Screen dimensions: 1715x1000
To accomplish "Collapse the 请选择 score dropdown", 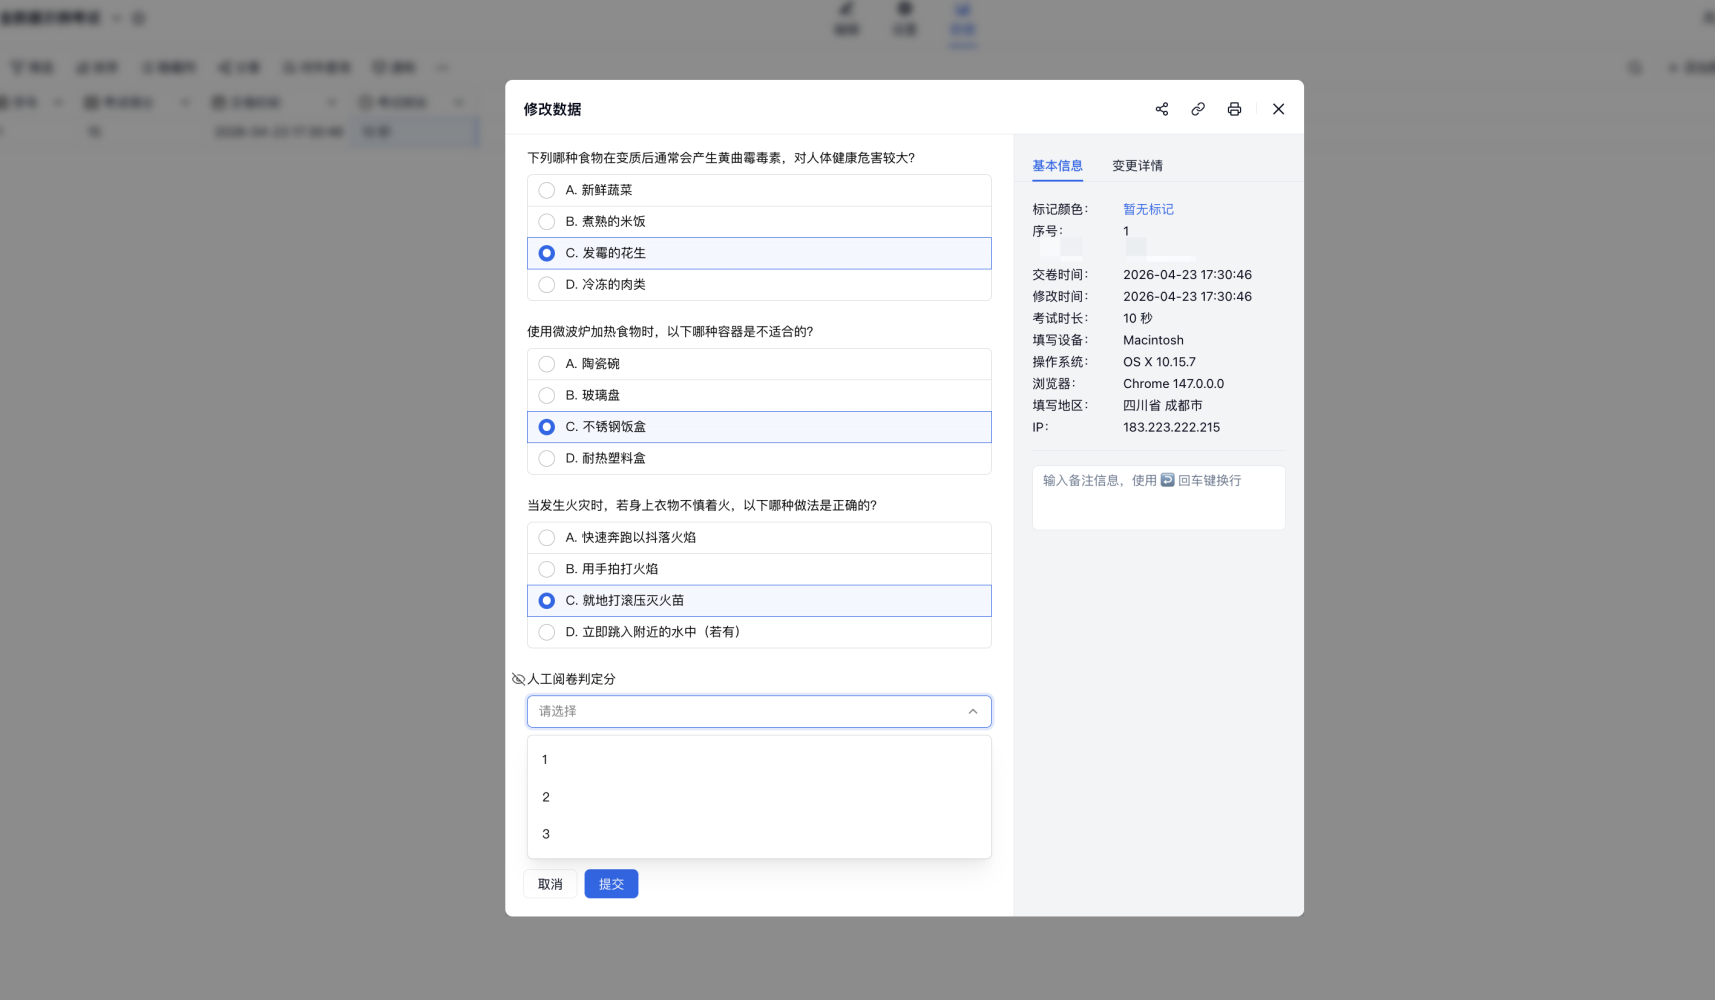I will coord(972,711).
